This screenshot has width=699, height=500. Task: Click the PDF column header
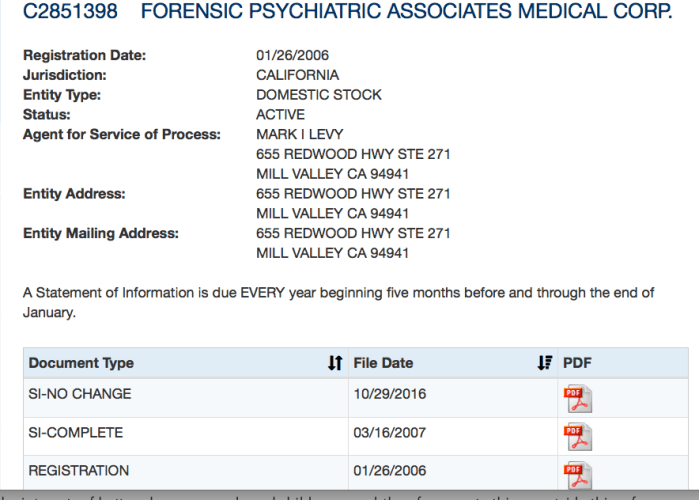tap(577, 363)
